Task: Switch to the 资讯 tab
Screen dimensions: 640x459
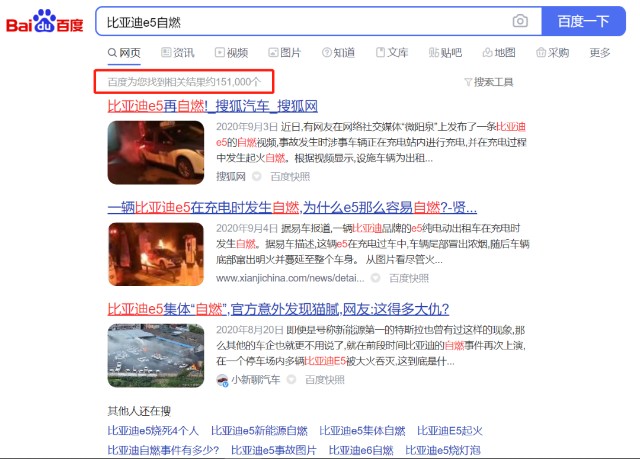Action: [x=178, y=53]
